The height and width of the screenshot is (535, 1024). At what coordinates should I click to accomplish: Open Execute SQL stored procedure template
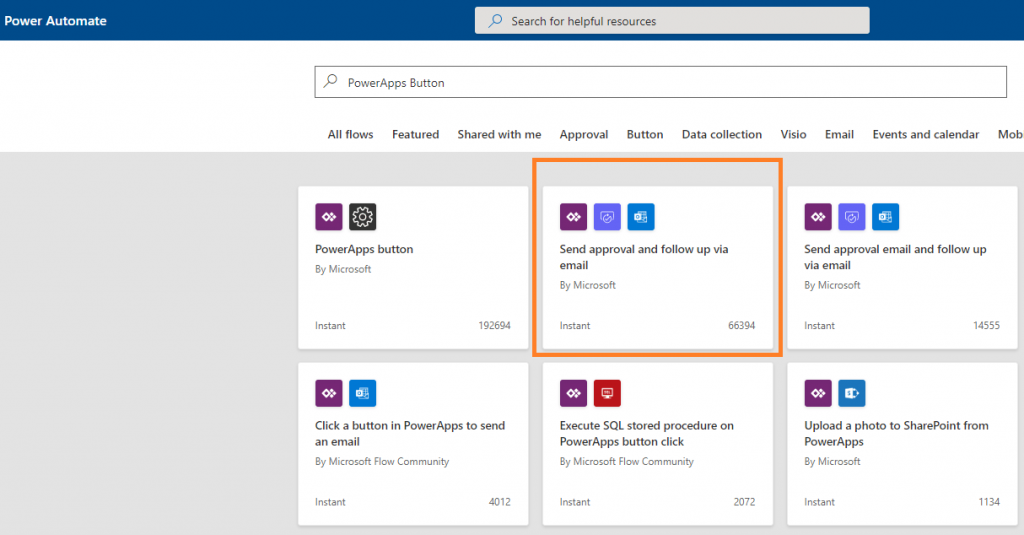[658, 444]
